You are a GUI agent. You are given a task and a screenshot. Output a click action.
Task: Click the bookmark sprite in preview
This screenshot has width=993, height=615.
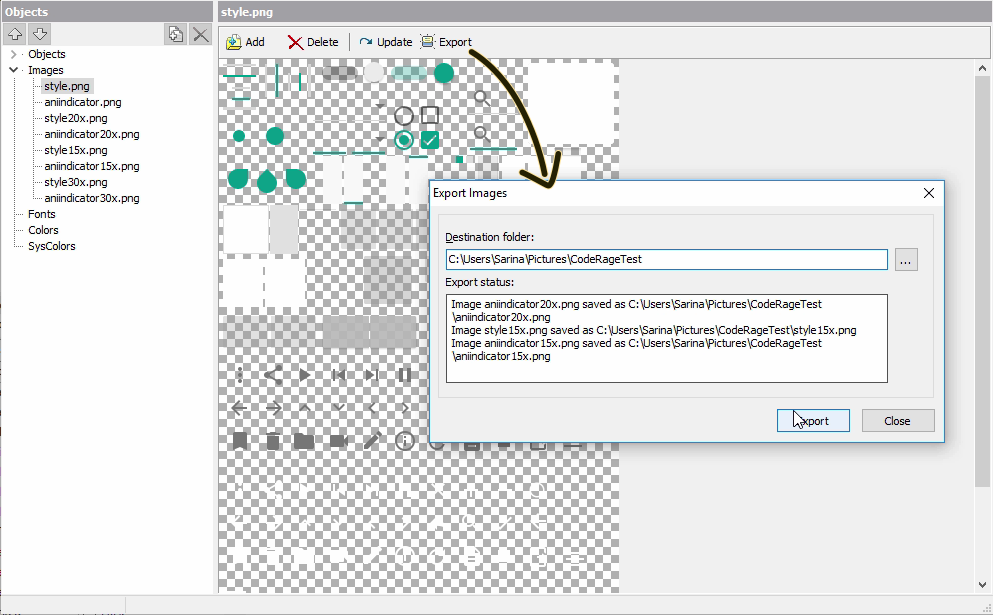coord(240,441)
